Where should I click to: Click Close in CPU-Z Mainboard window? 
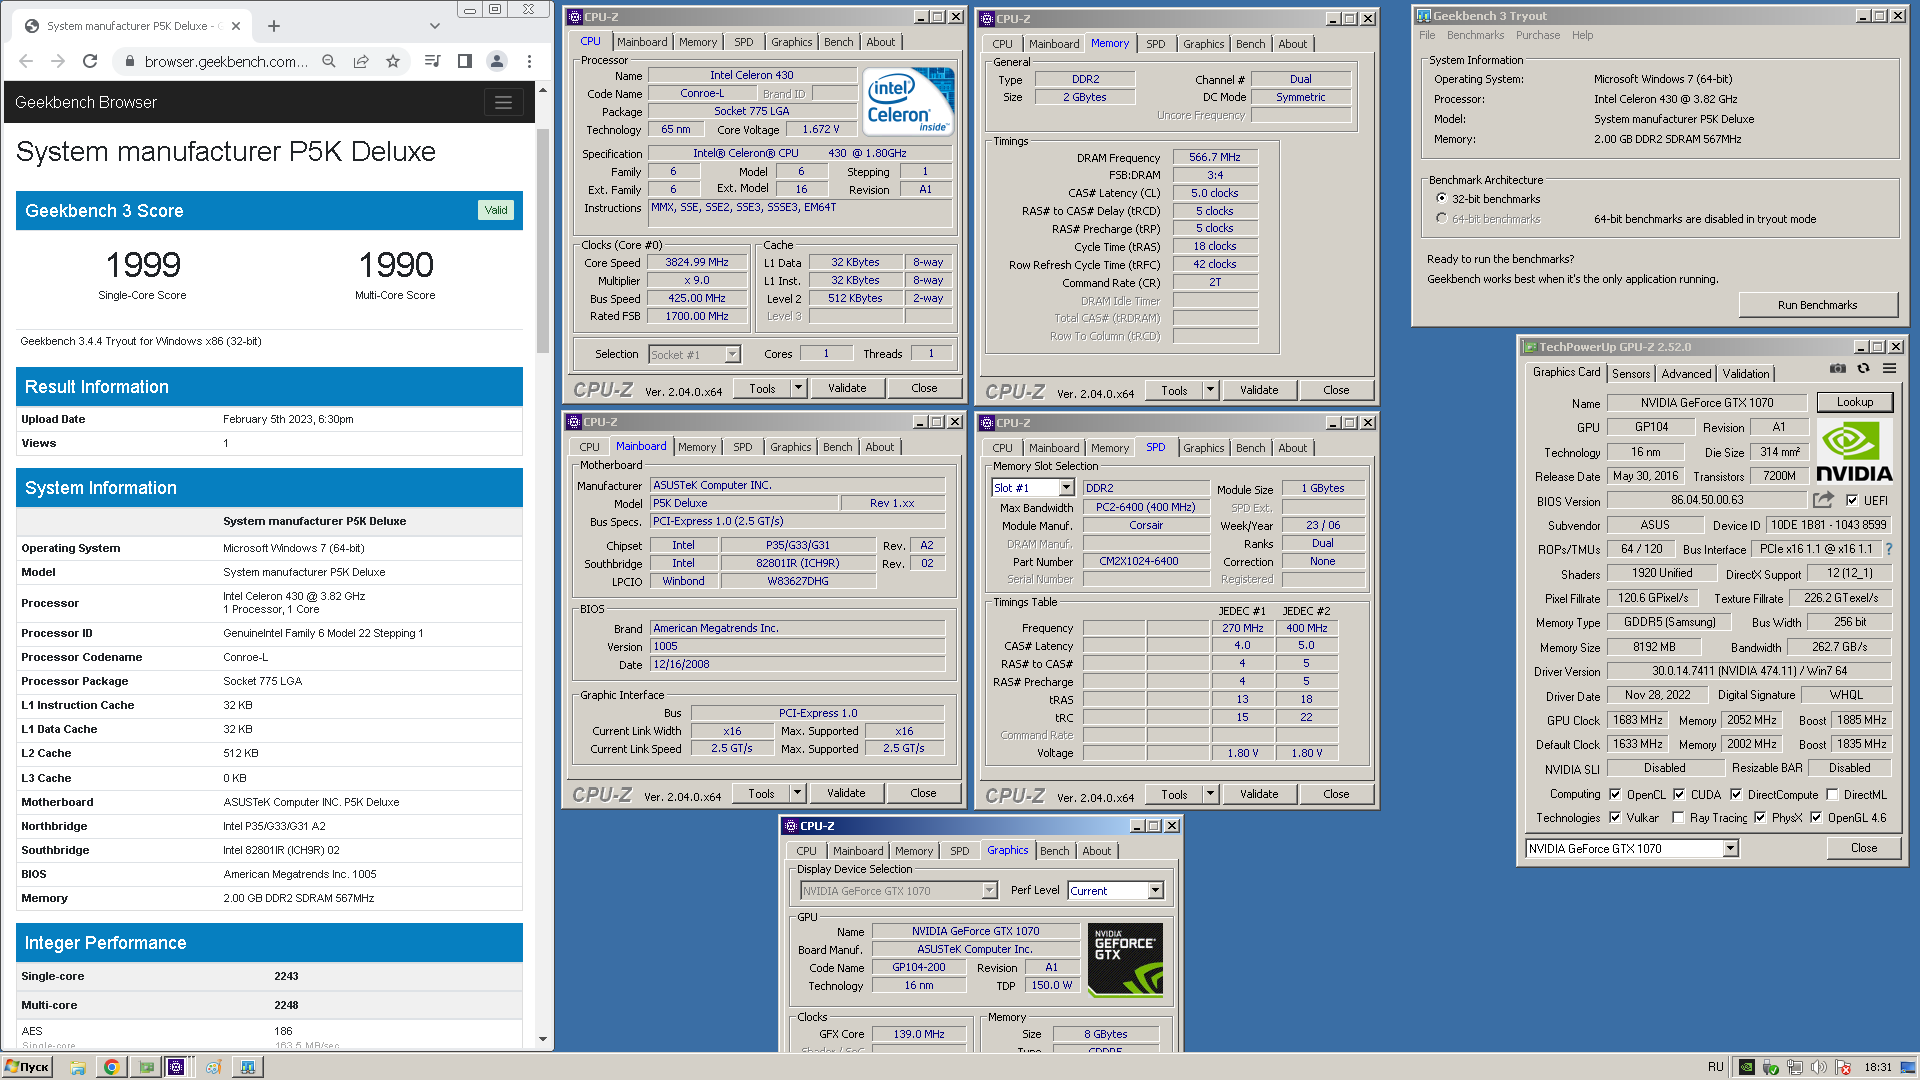pyautogui.click(x=923, y=793)
